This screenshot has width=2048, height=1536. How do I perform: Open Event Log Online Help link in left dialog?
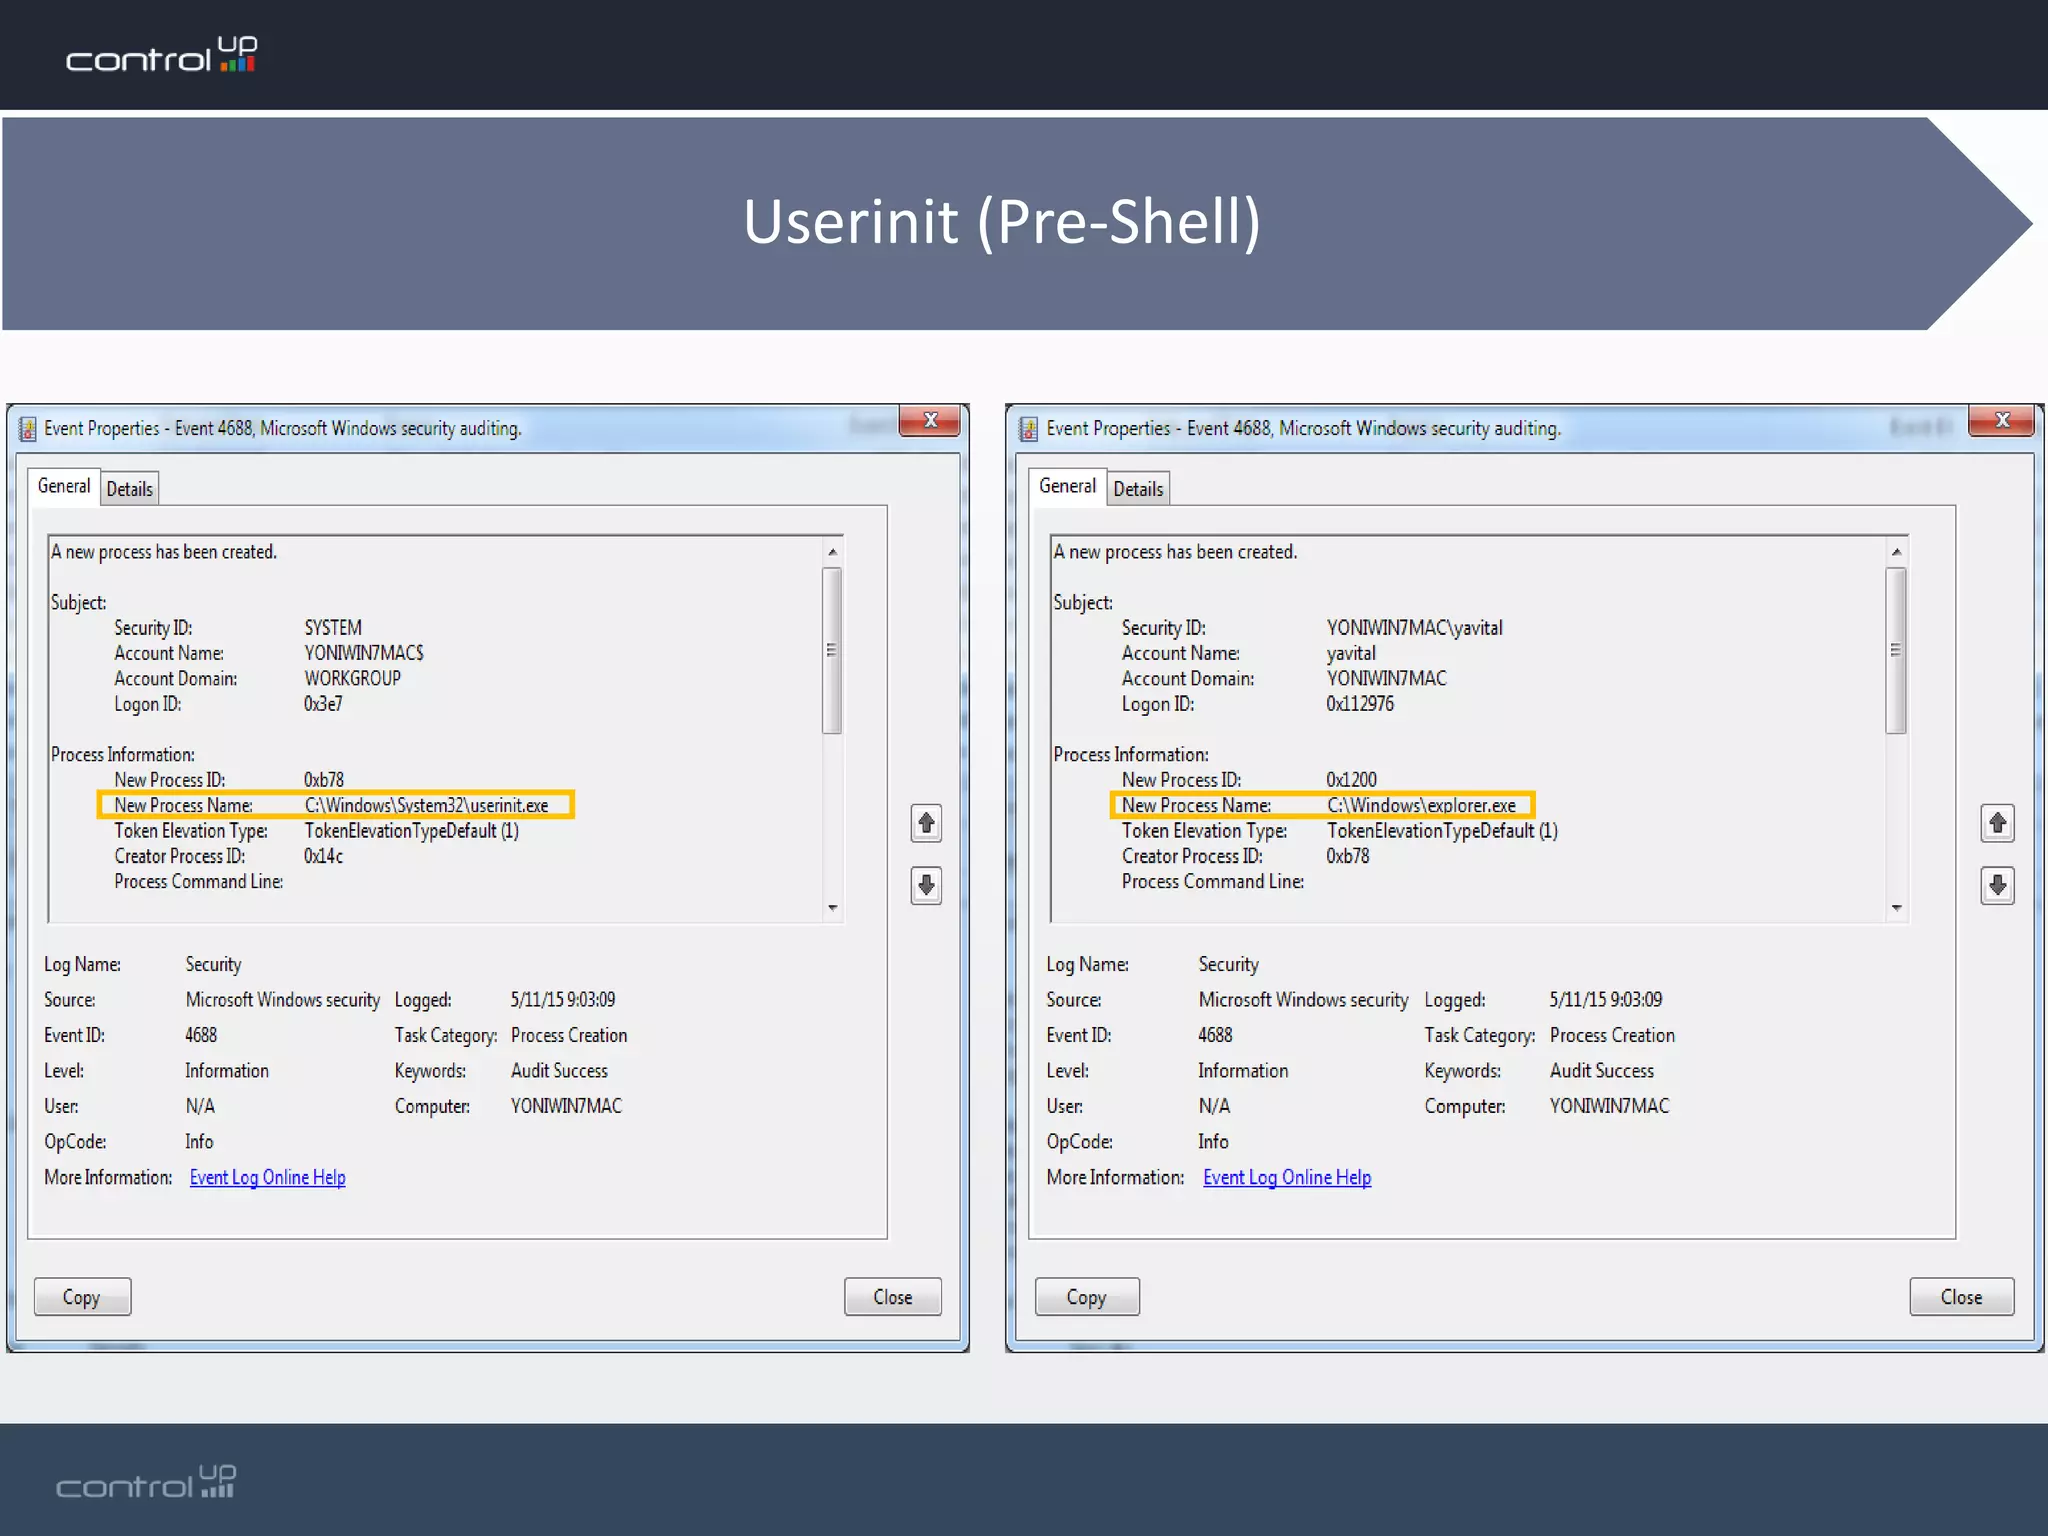click(267, 1178)
